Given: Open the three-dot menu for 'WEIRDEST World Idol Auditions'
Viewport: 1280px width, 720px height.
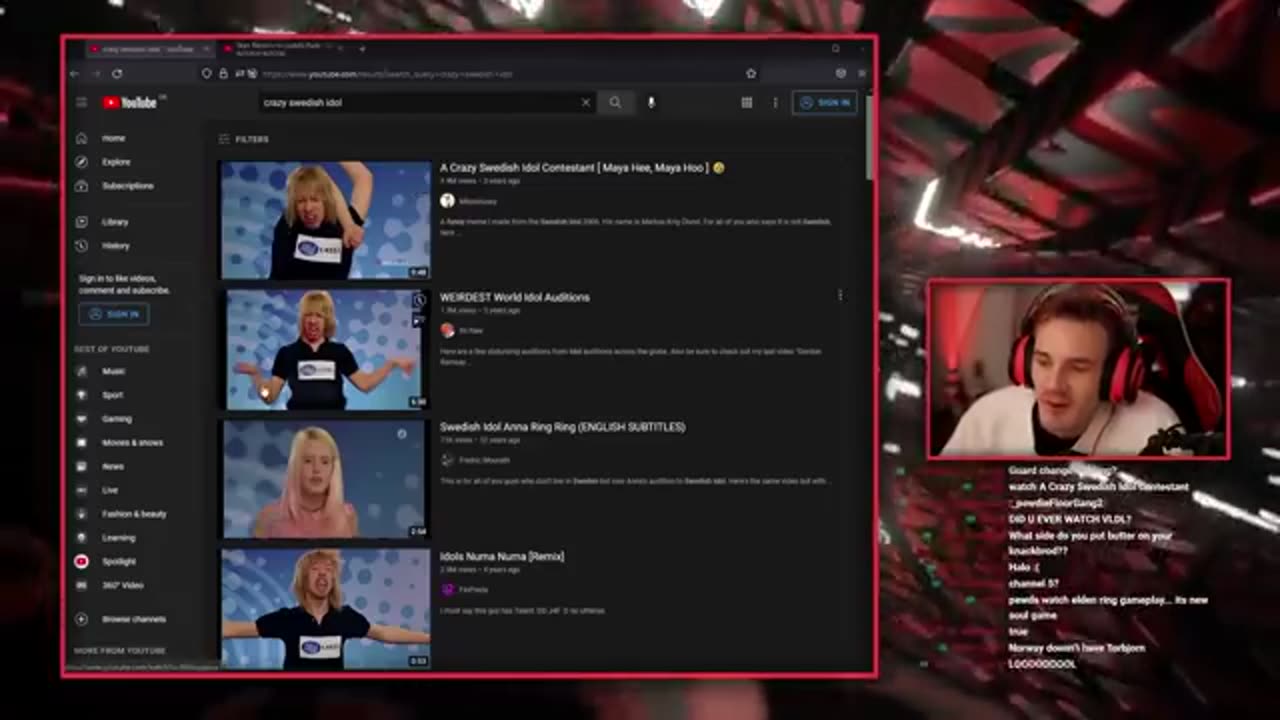Looking at the screenshot, I should (840, 296).
